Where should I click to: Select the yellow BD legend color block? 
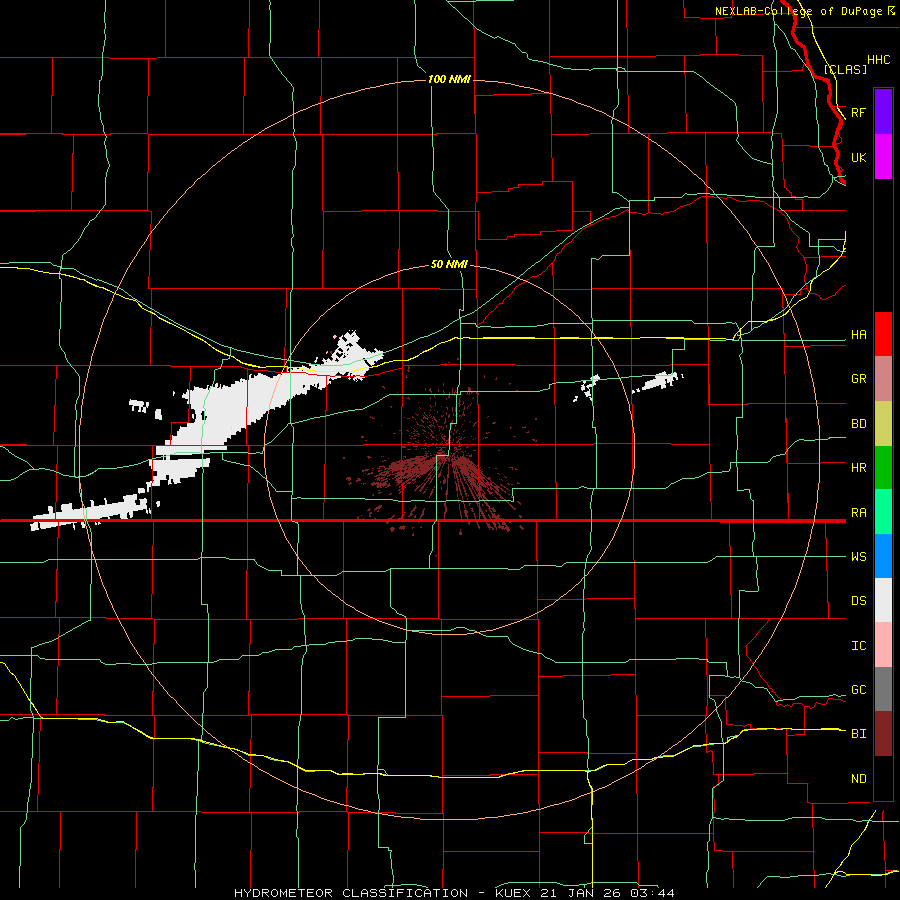click(x=883, y=424)
